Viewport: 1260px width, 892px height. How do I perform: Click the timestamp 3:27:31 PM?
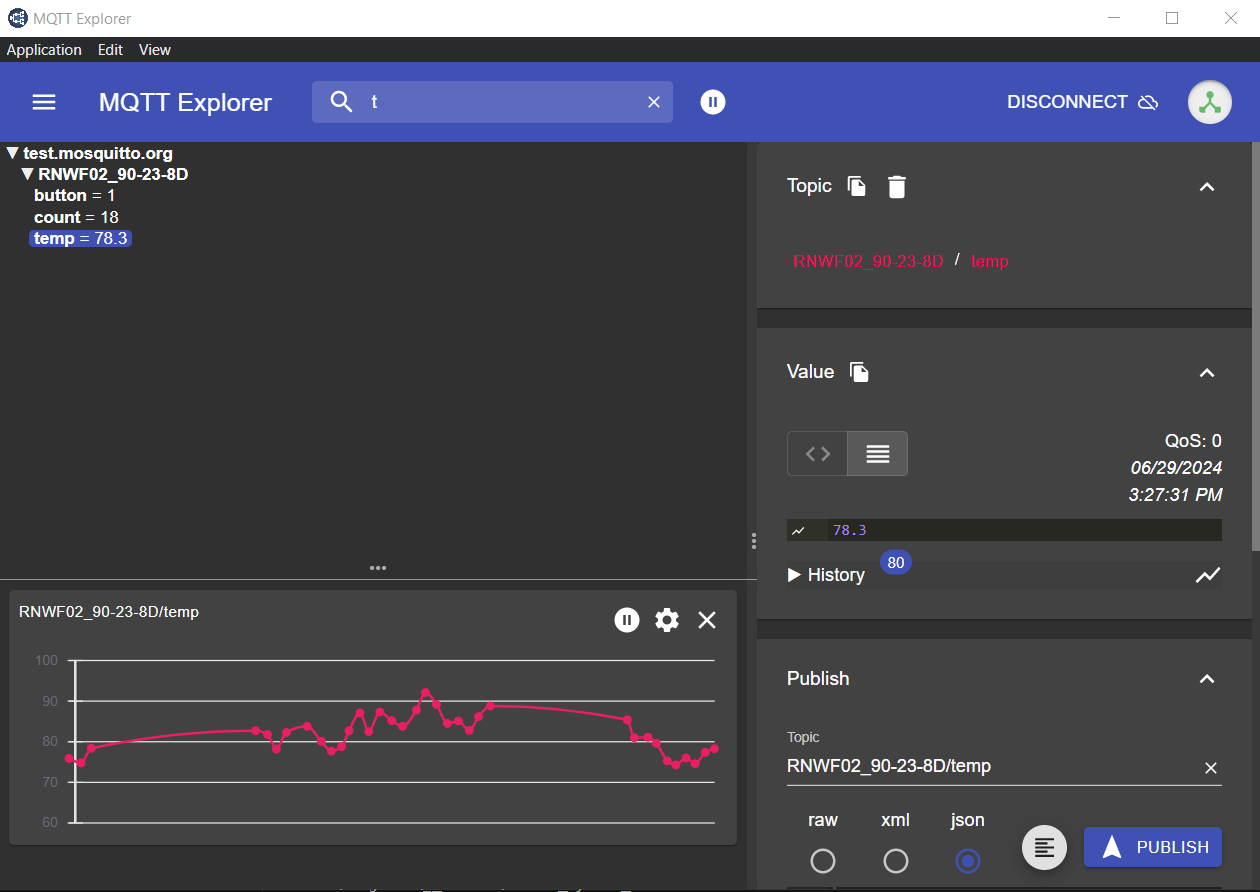click(1175, 494)
